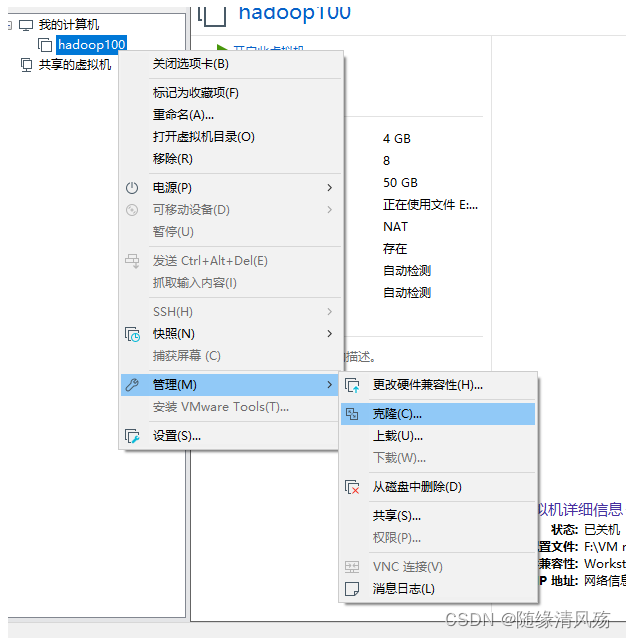
Task: Expand the SSH(H) submenu arrow
Action: click(x=329, y=312)
